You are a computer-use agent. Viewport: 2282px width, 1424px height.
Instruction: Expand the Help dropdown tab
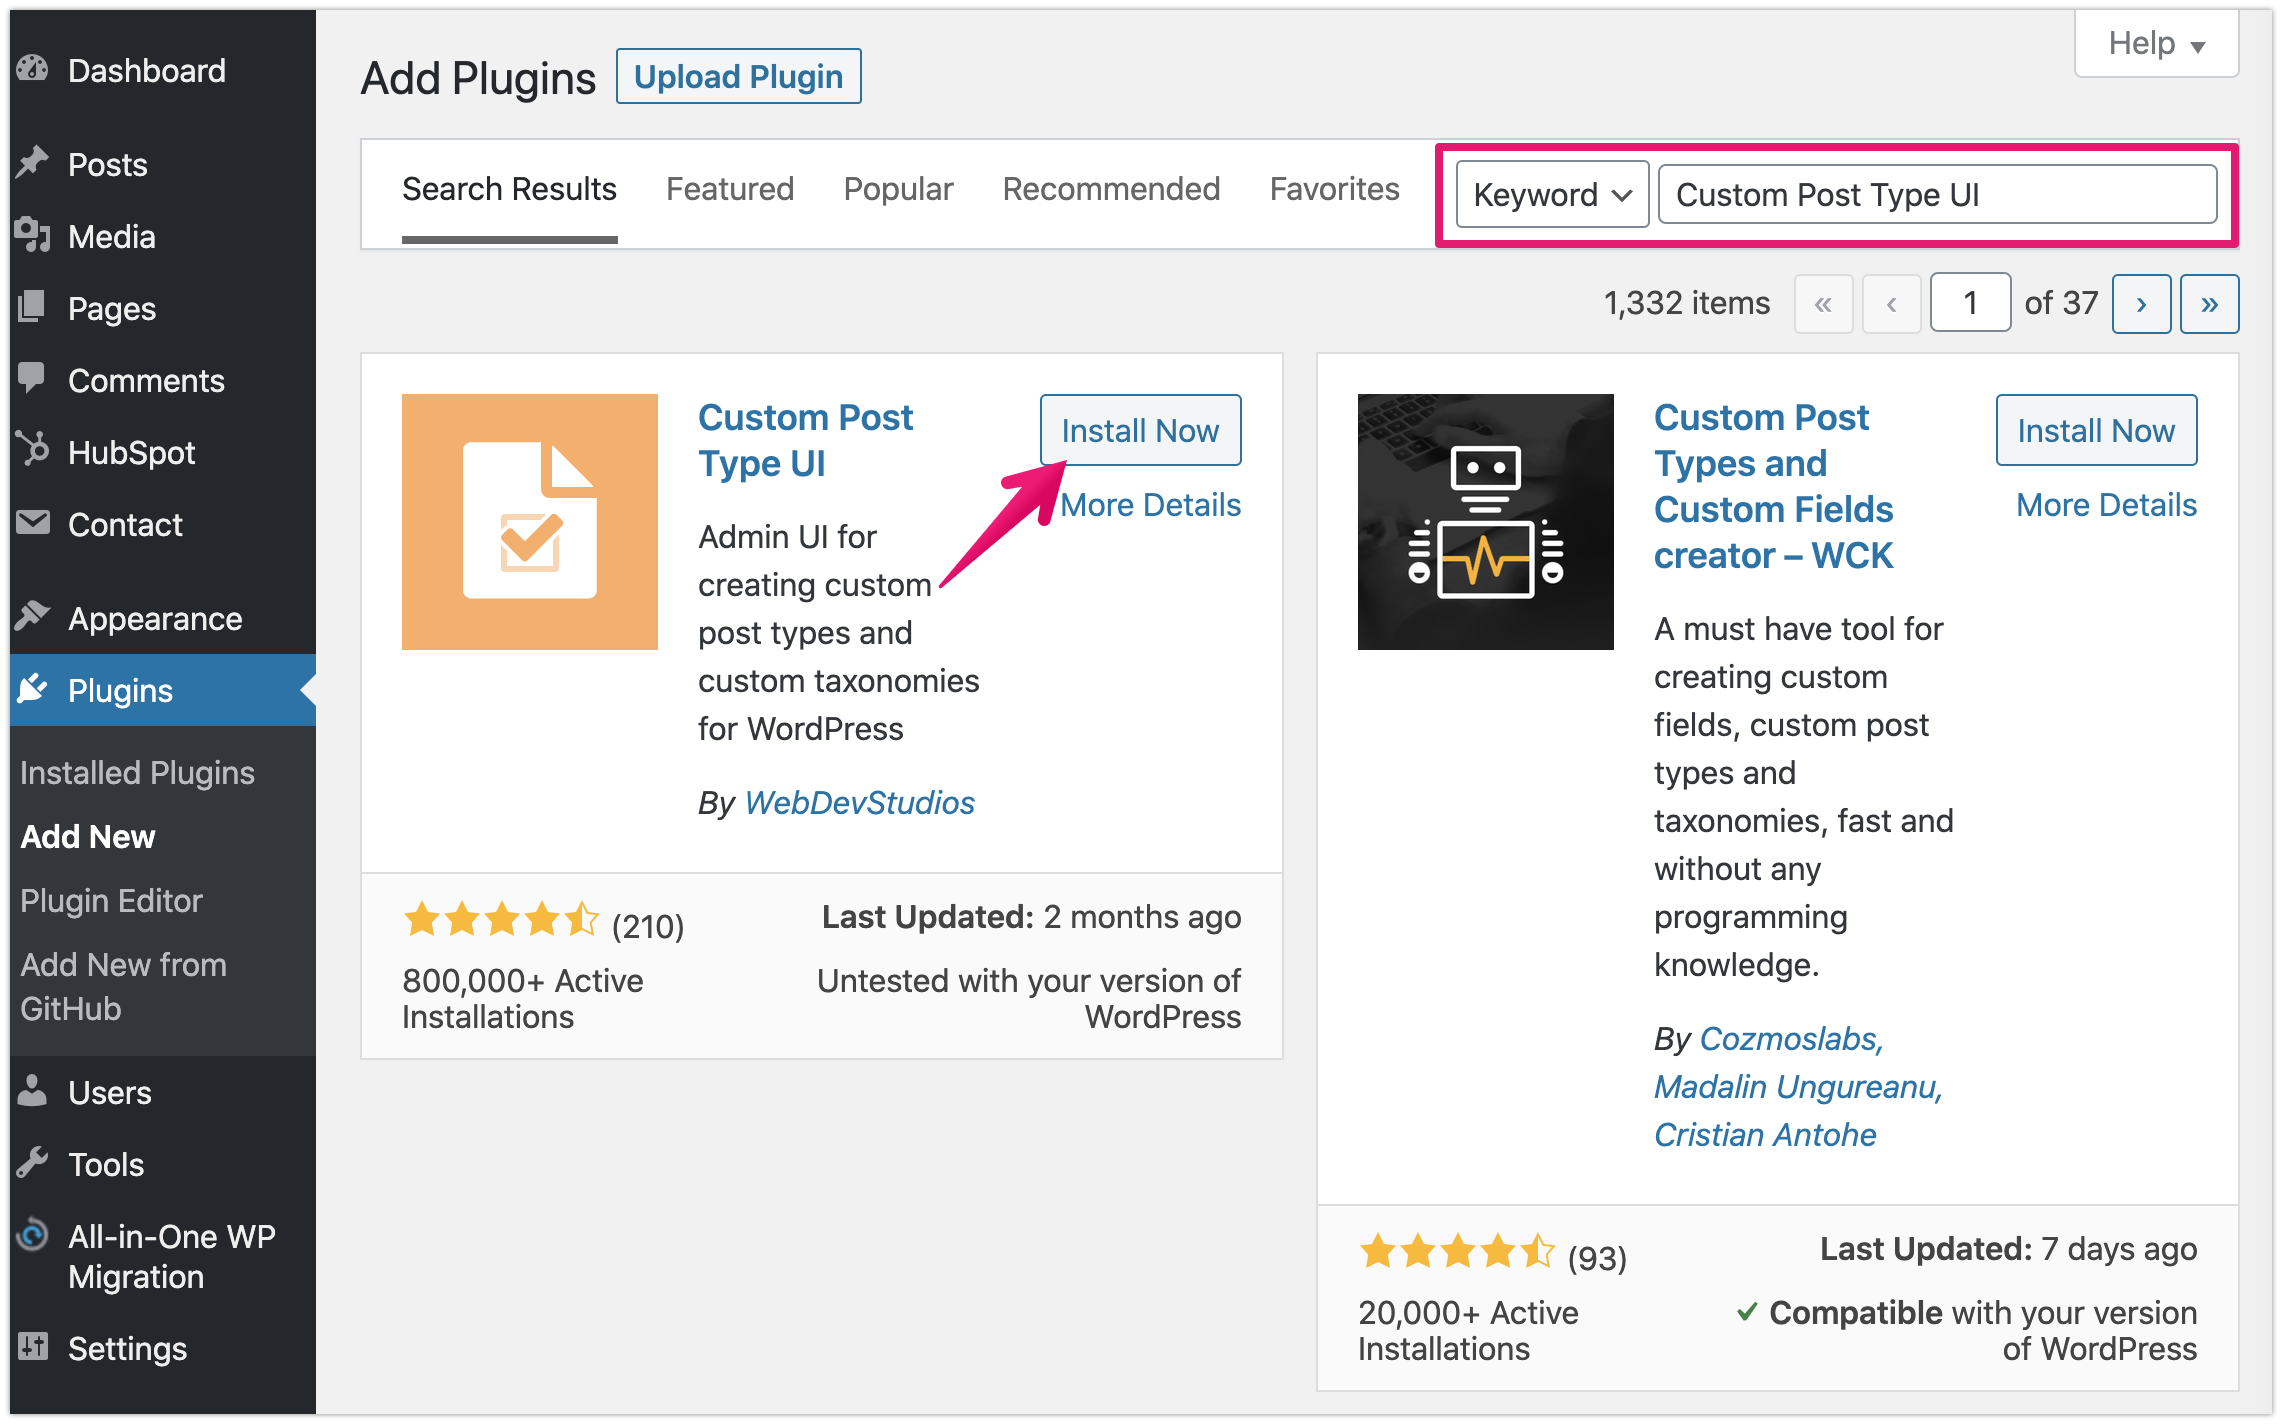pos(2156,44)
